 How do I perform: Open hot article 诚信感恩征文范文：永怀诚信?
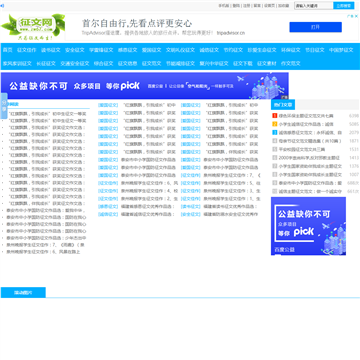pos(310,133)
